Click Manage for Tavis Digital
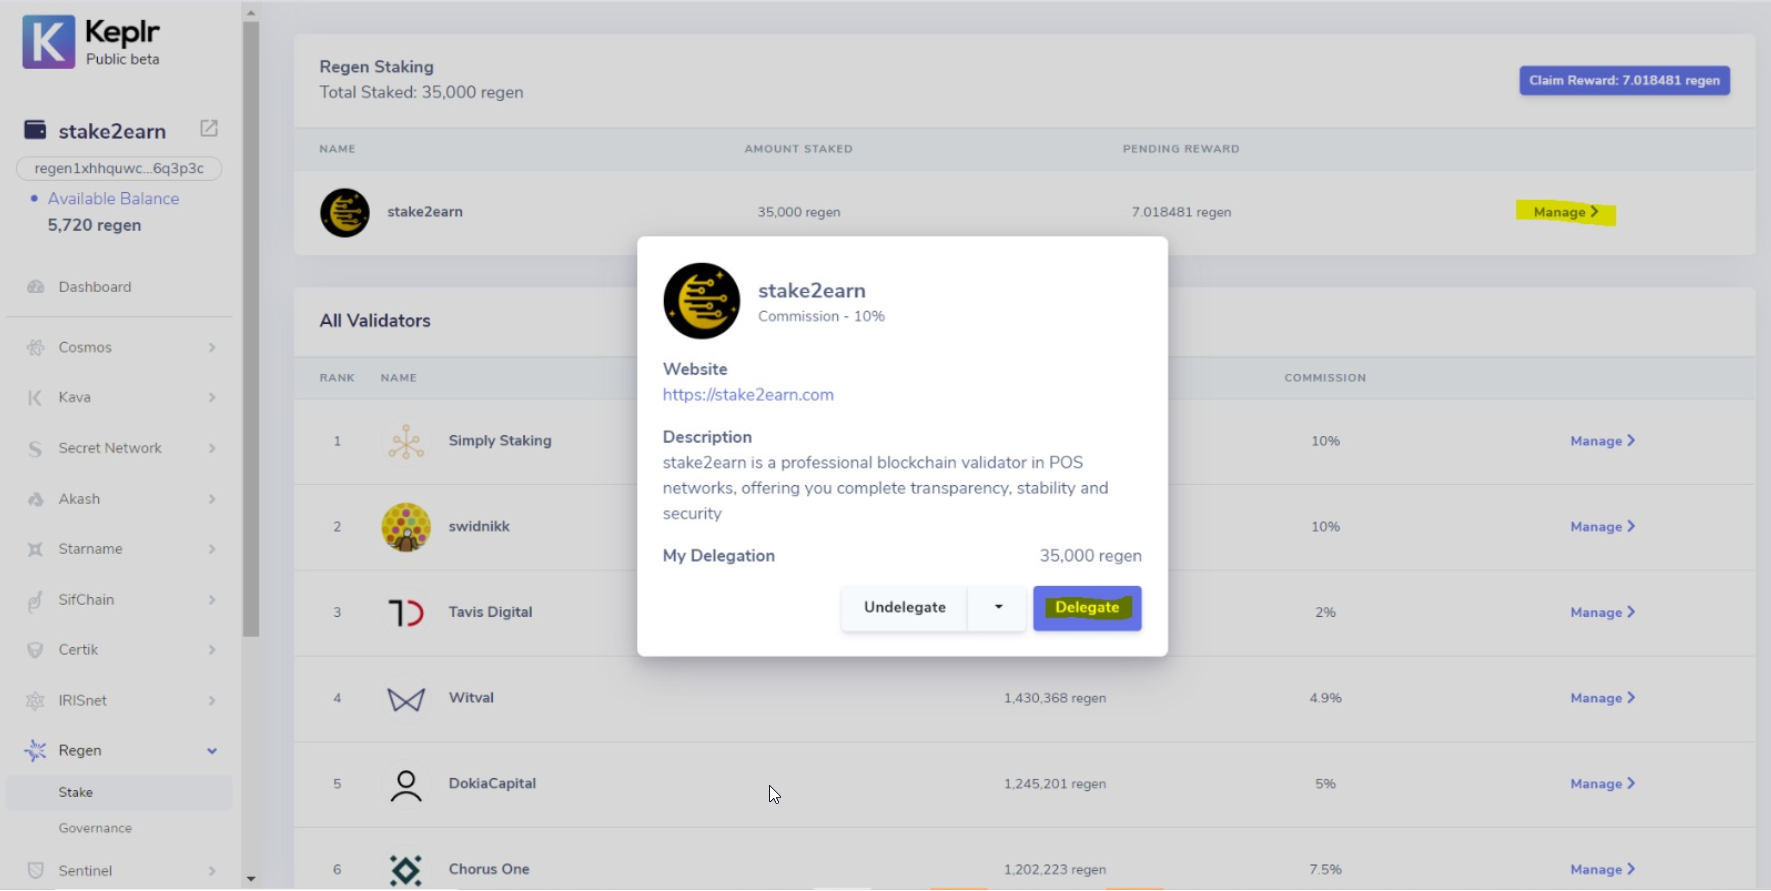The image size is (1771, 891). pos(1603,612)
